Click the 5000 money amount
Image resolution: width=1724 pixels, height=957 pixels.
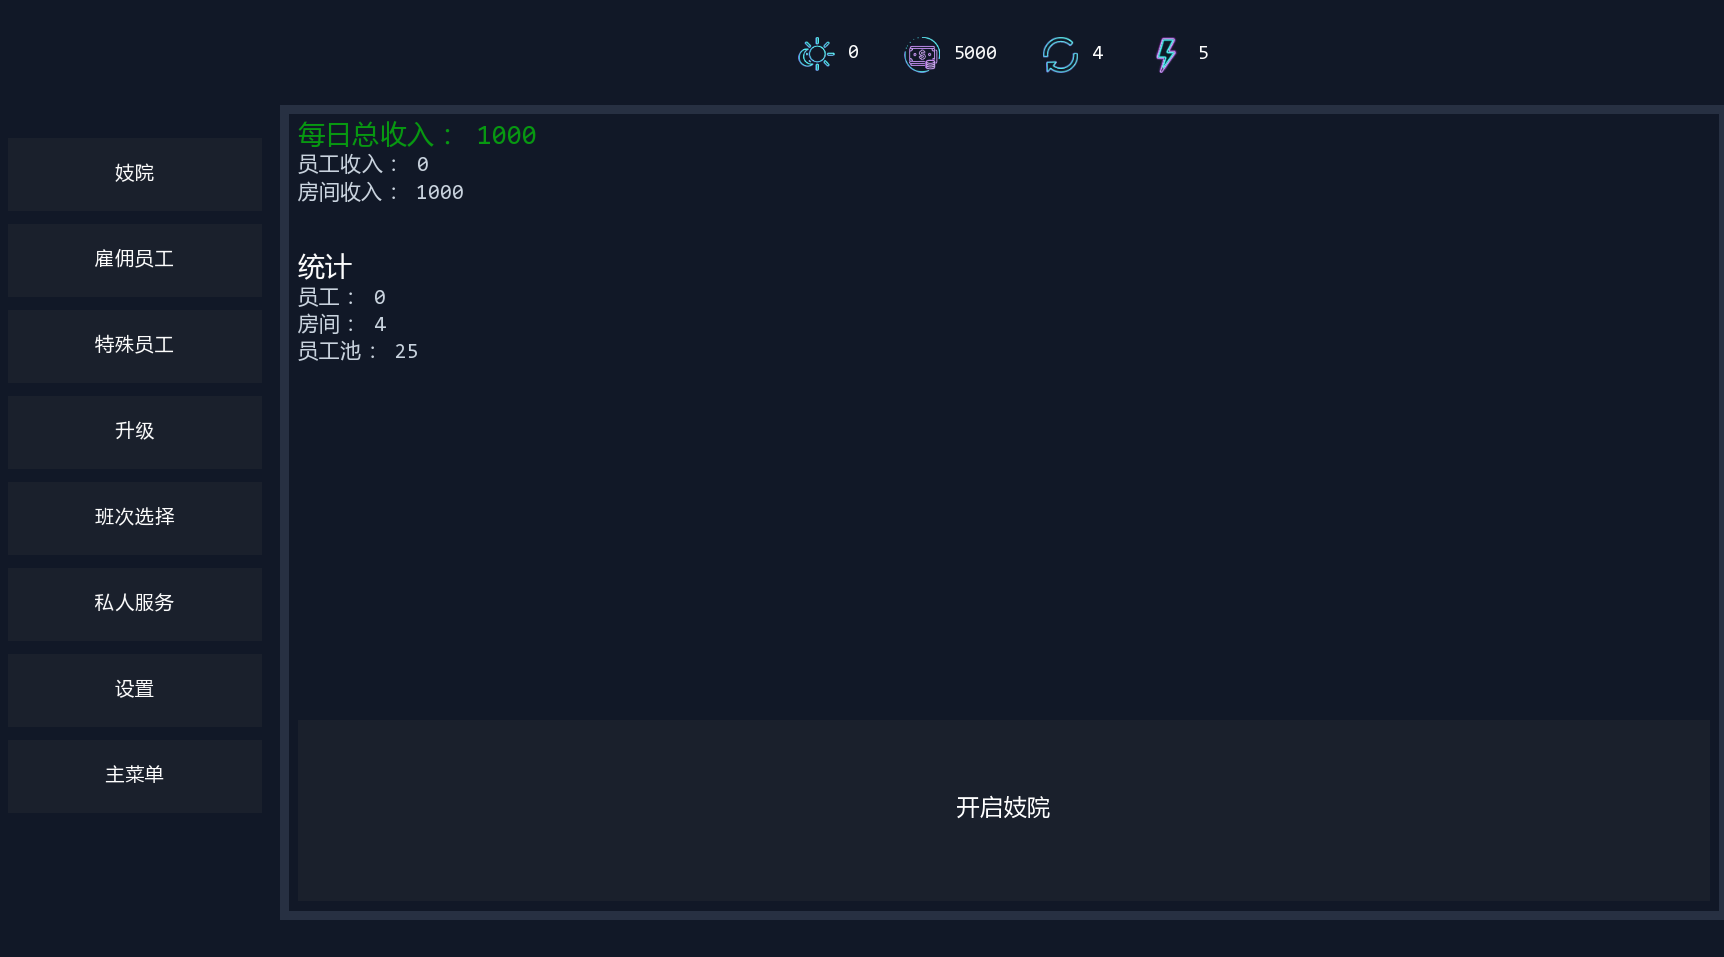[x=975, y=53]
